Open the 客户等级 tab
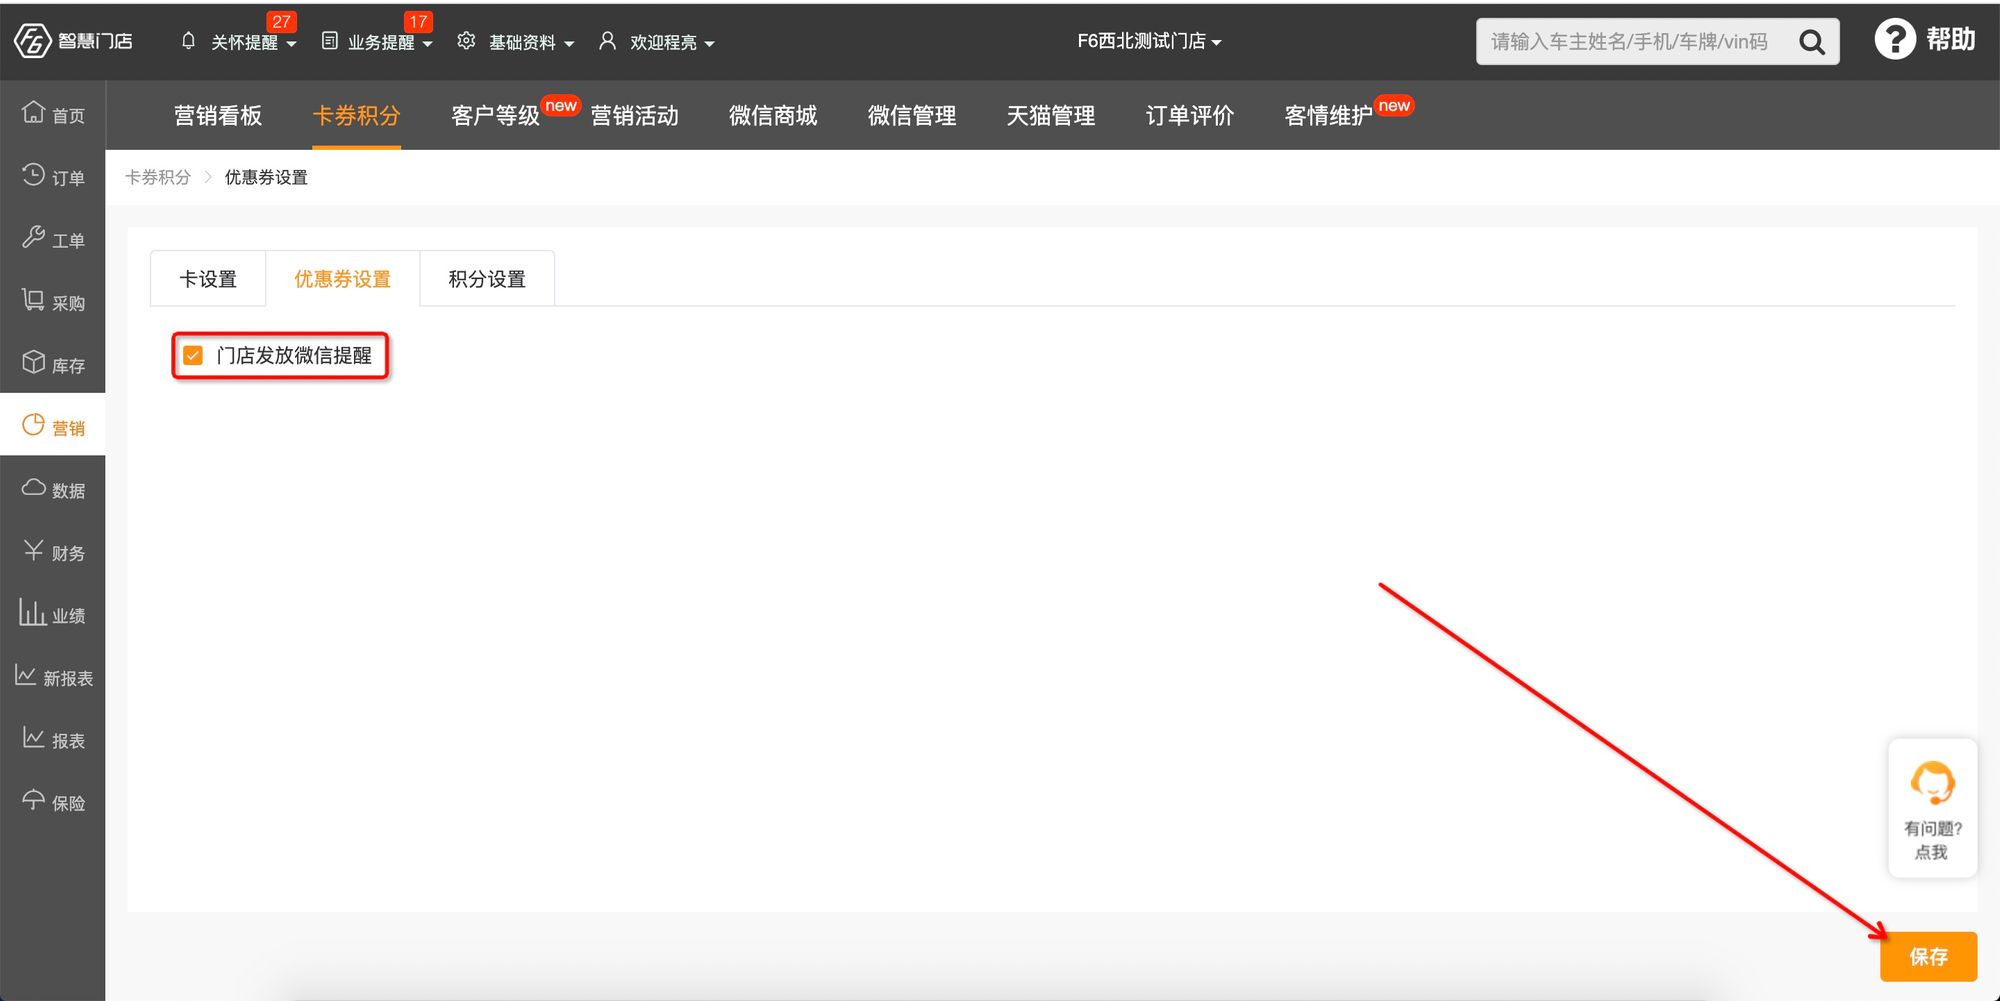 (x=495, y=115)
